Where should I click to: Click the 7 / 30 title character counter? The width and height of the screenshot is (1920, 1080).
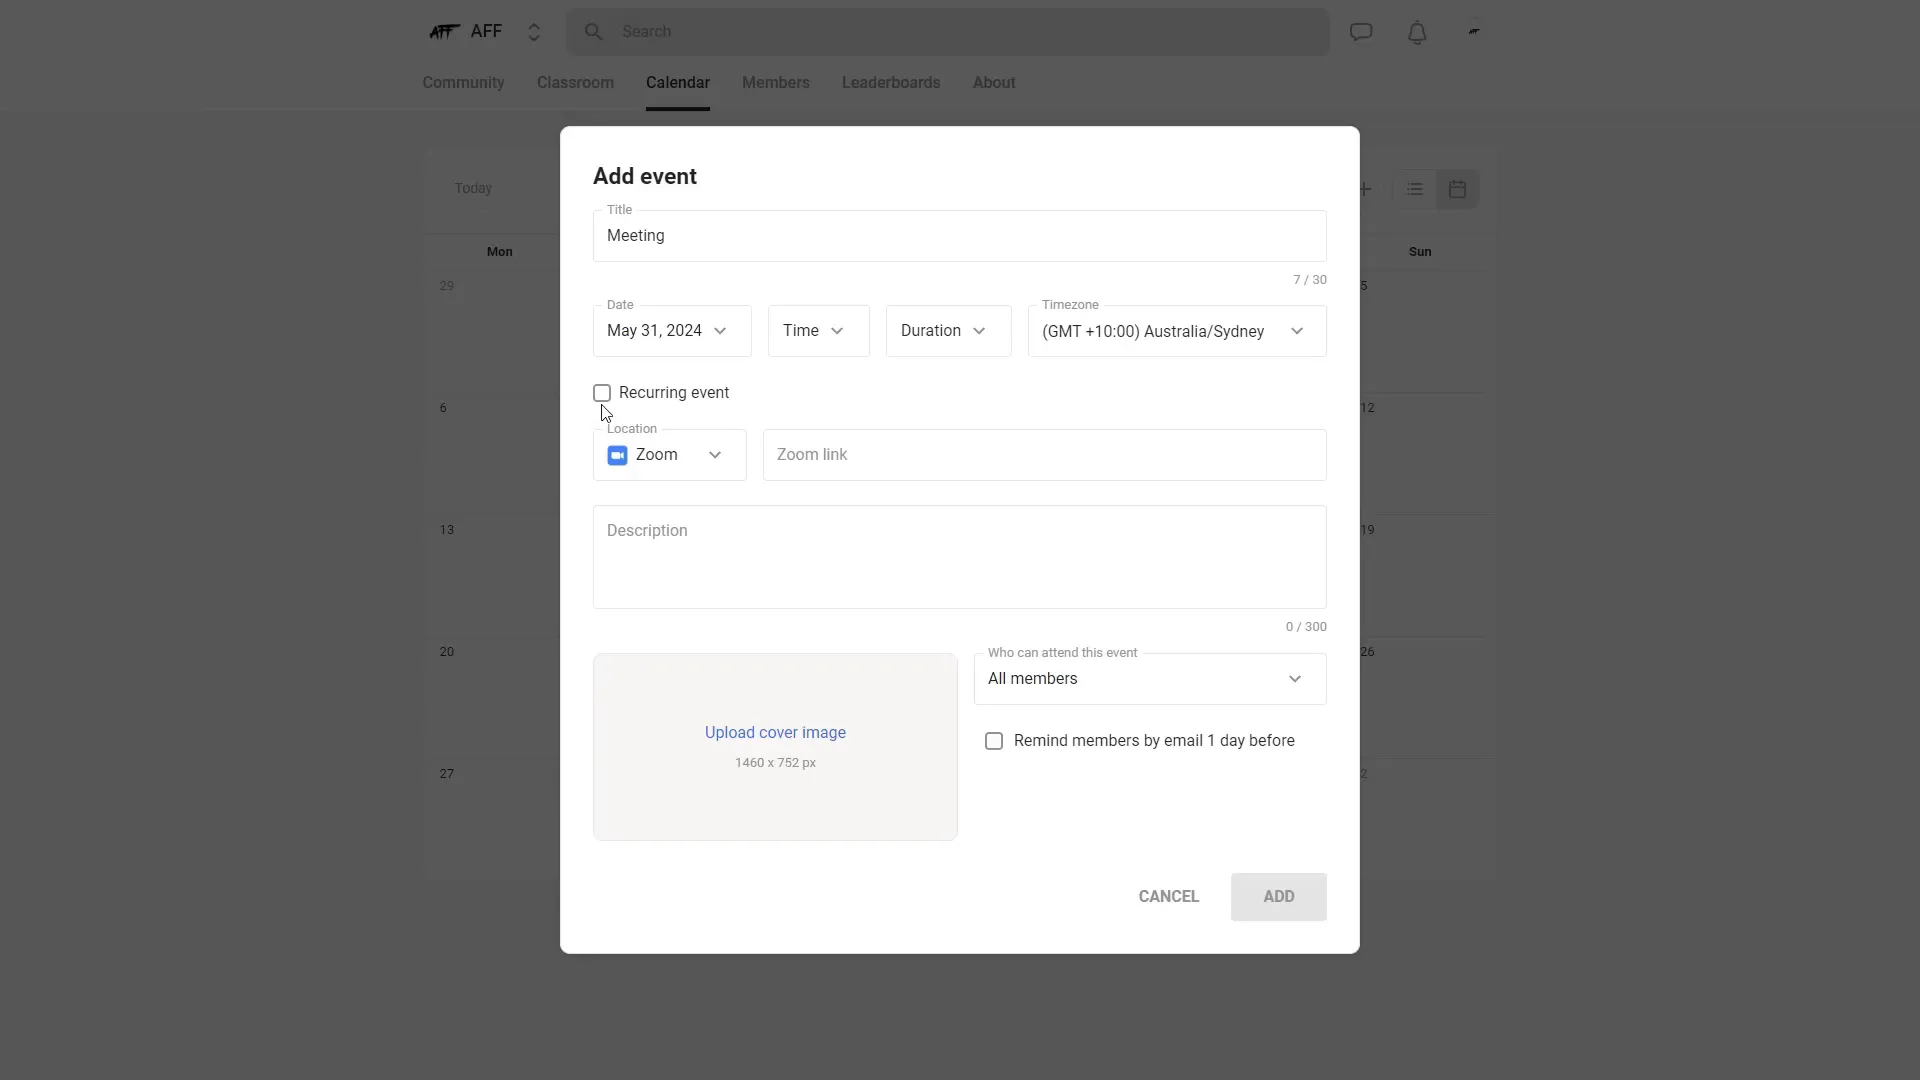tap(1310, 280)
